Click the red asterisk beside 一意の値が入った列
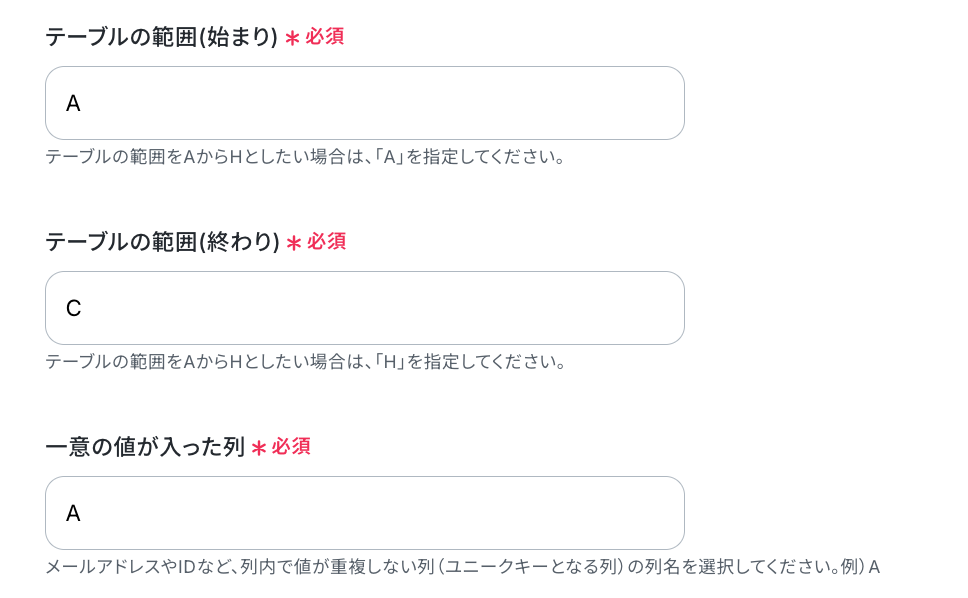968x598 pixels. click(259, 448)
